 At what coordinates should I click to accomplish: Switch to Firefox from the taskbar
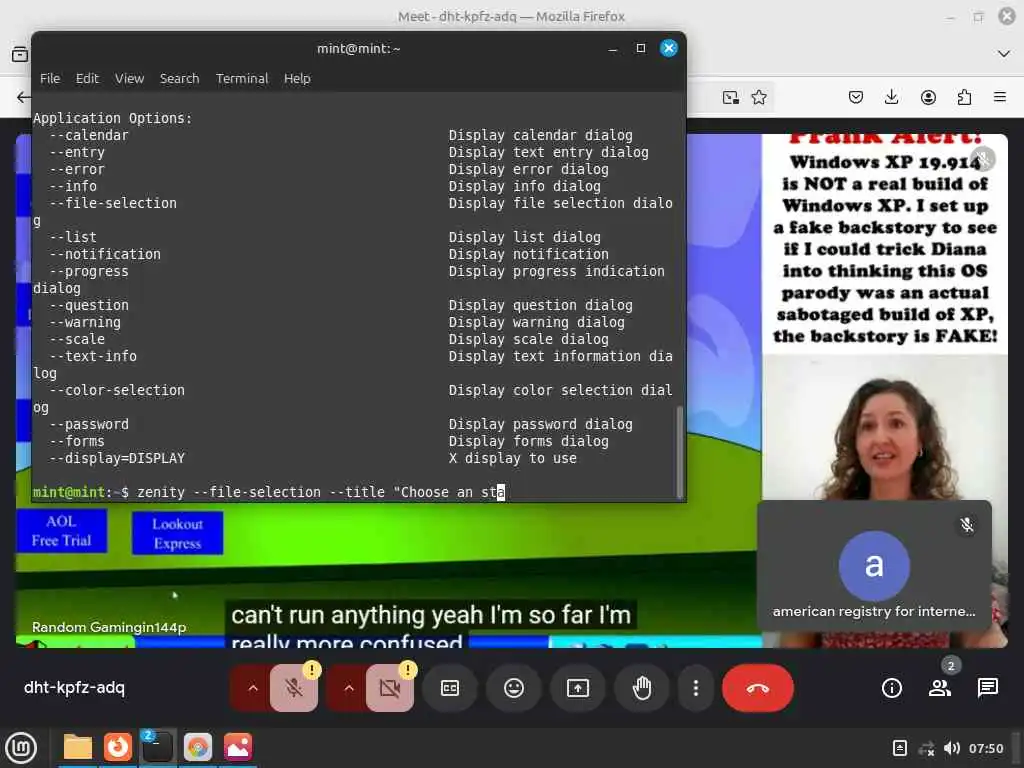[118, 747]
